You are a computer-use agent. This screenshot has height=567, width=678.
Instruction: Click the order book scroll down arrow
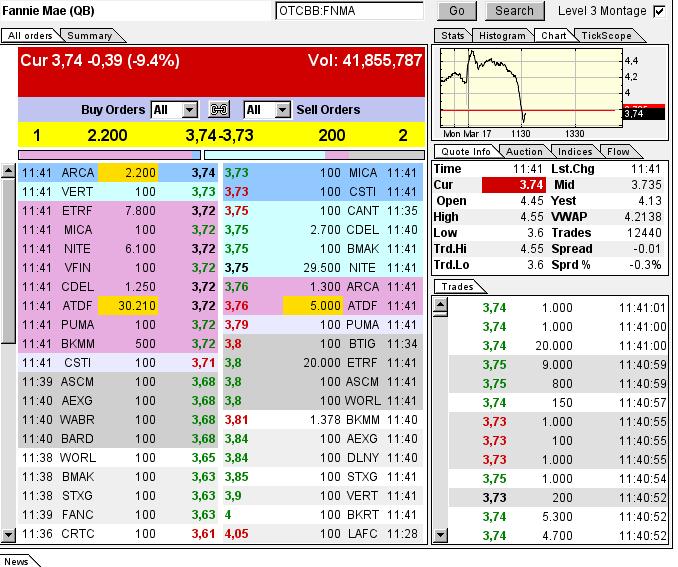[x=8, y=535]
